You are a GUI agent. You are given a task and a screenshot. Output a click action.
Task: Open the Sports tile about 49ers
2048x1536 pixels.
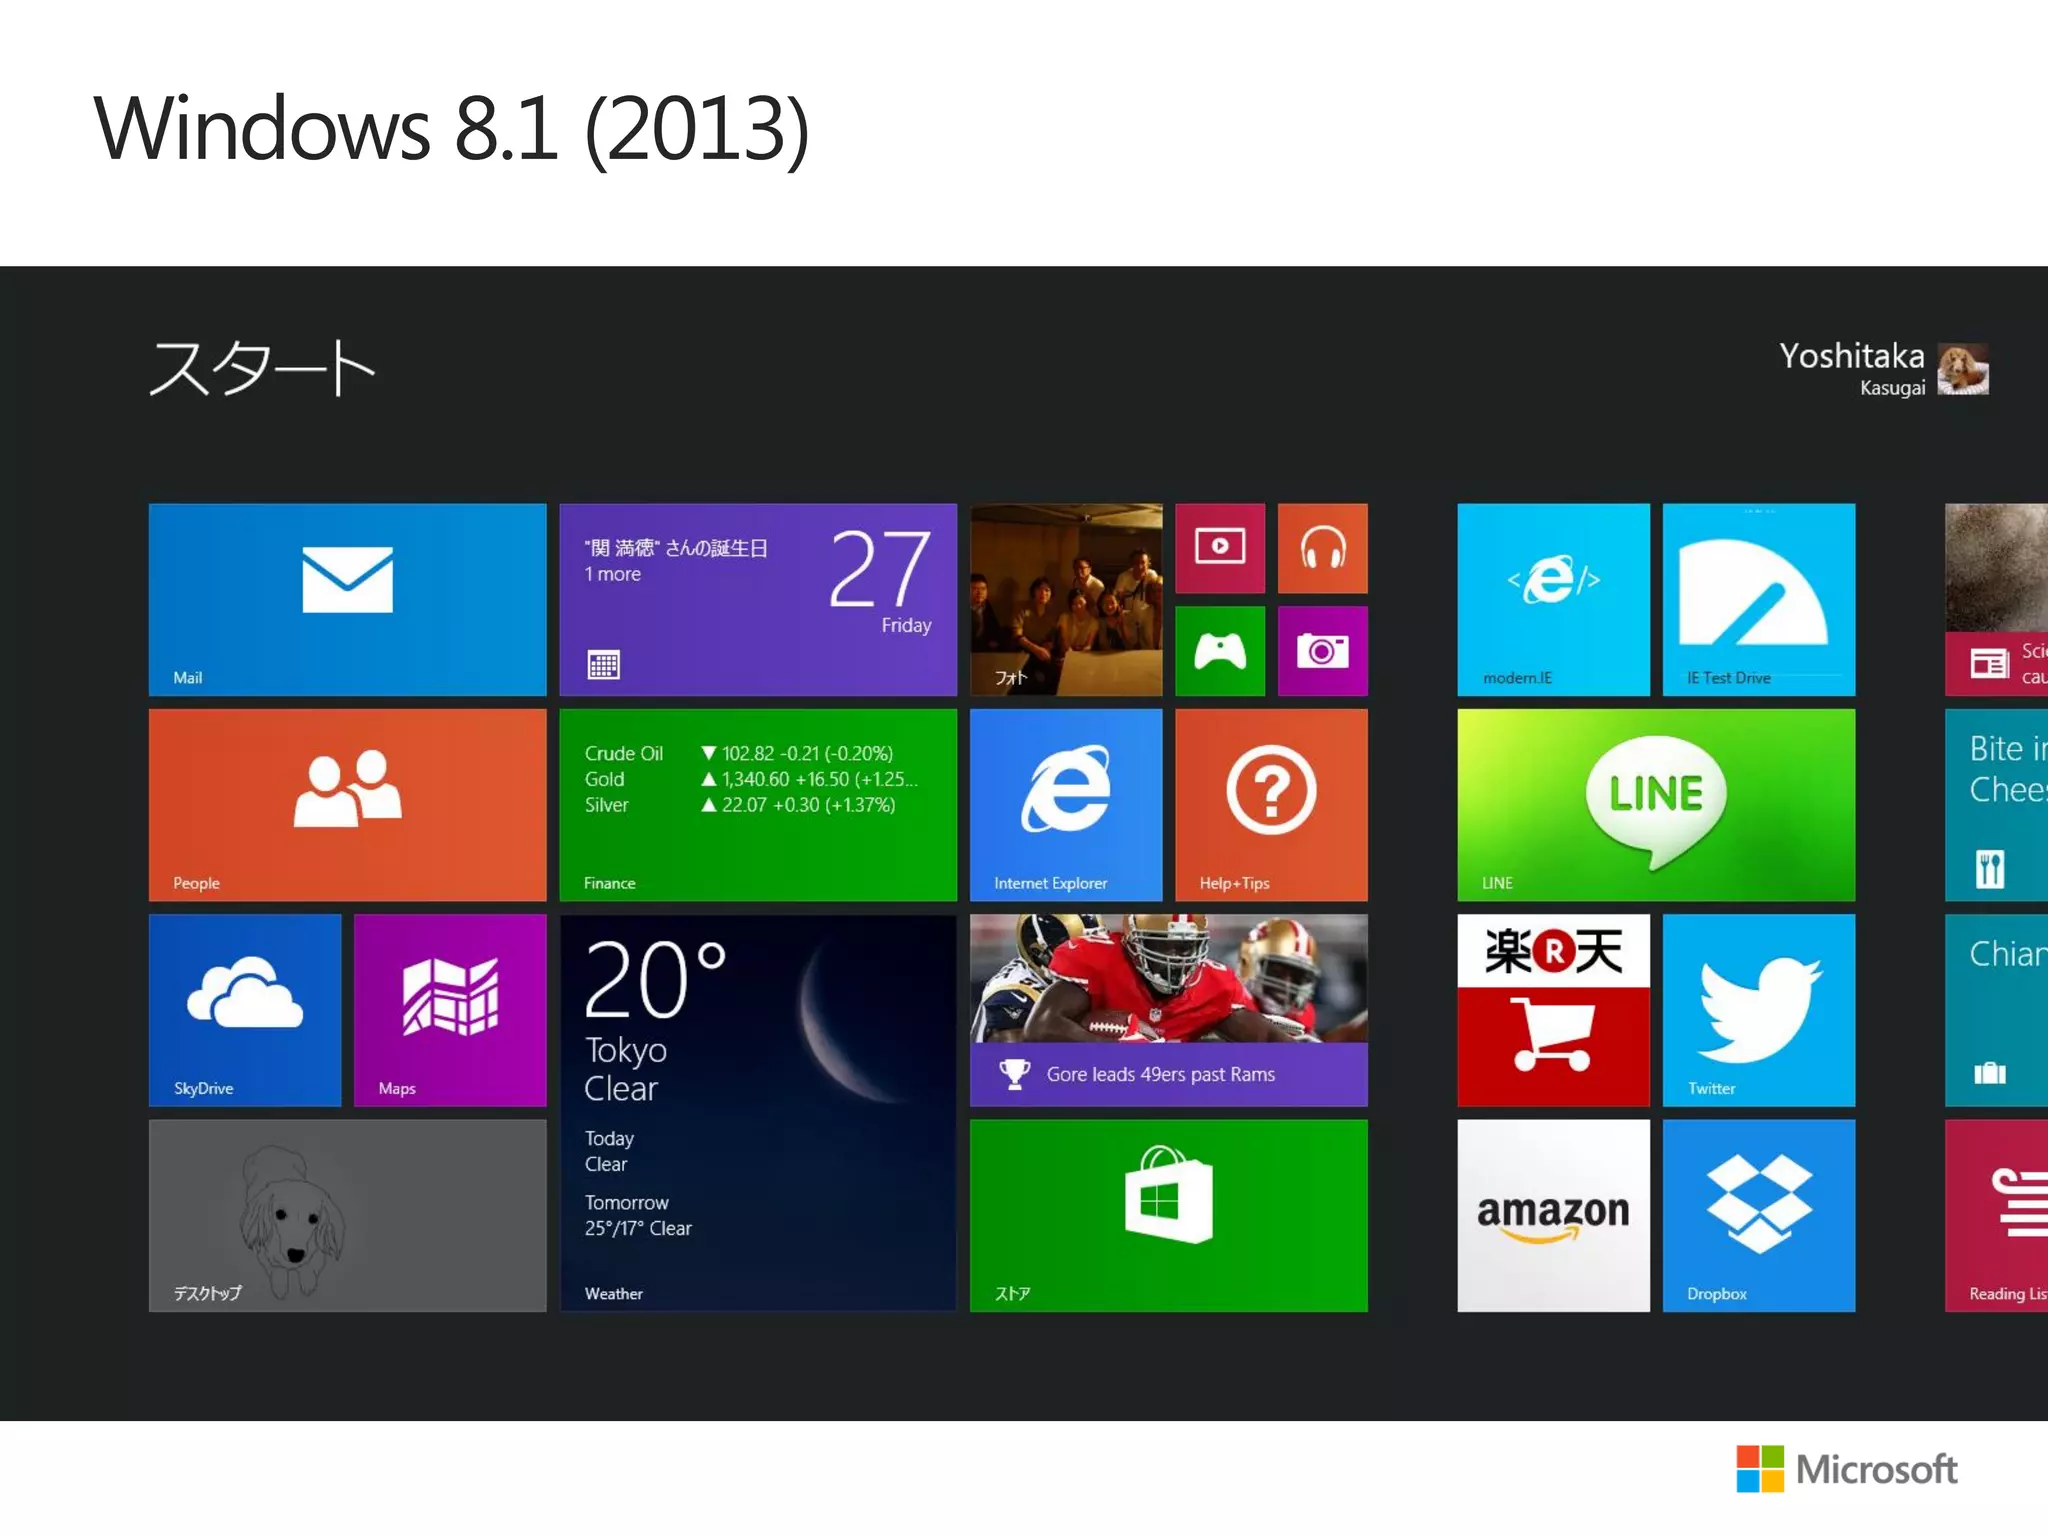[1168, 1010]
